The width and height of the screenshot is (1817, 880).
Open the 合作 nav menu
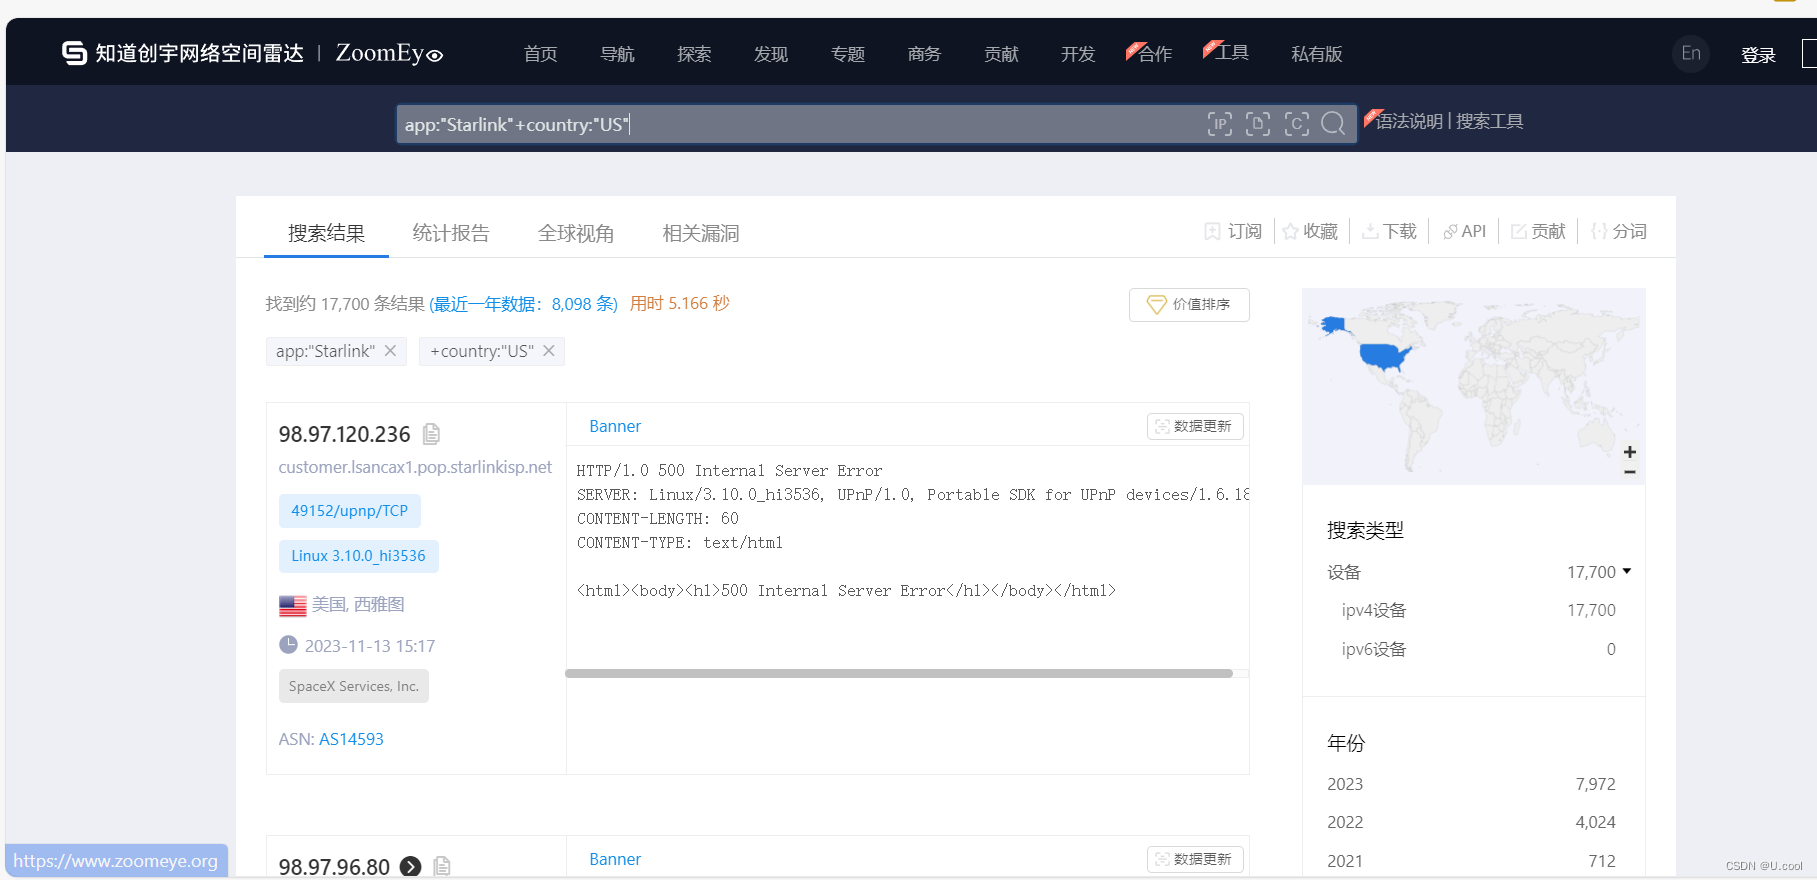(1155, 54)
